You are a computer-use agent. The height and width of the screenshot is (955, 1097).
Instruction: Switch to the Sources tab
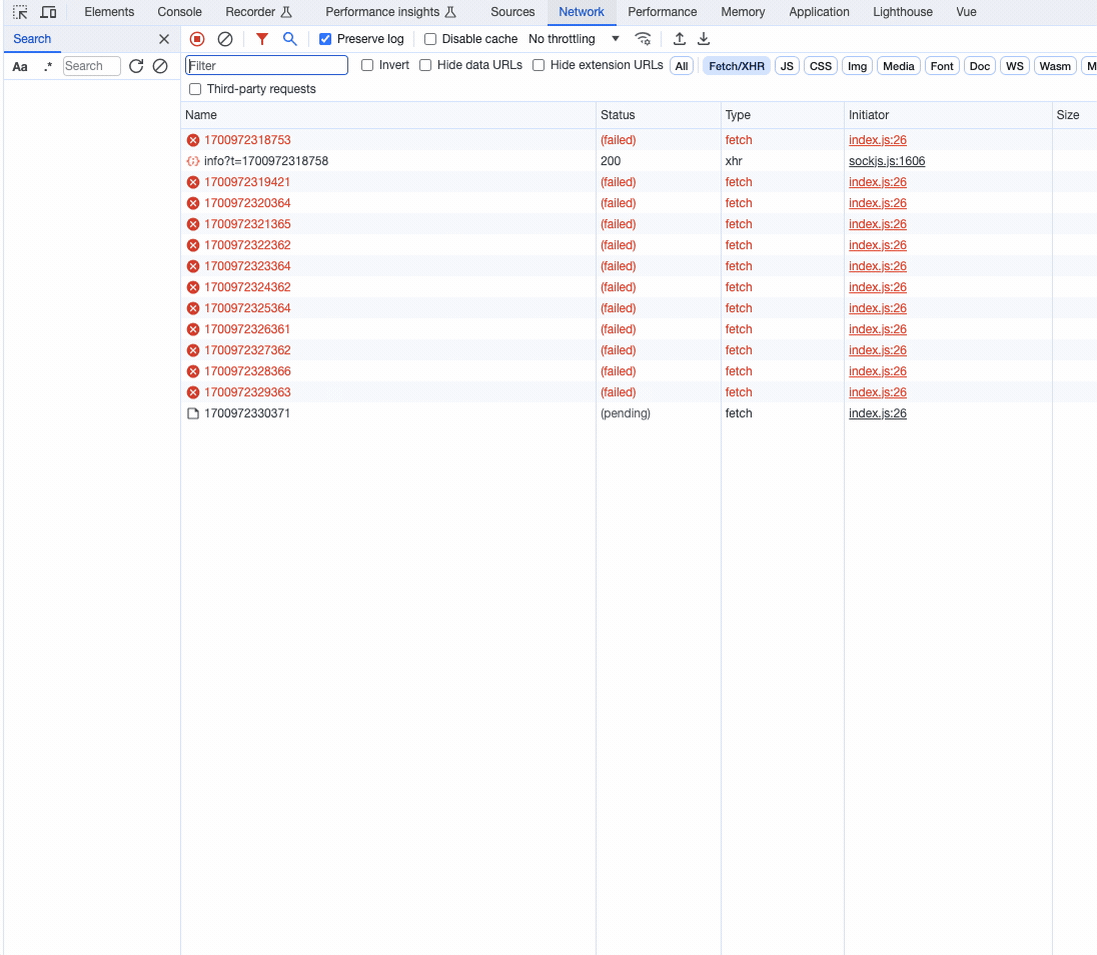point(513,12)
